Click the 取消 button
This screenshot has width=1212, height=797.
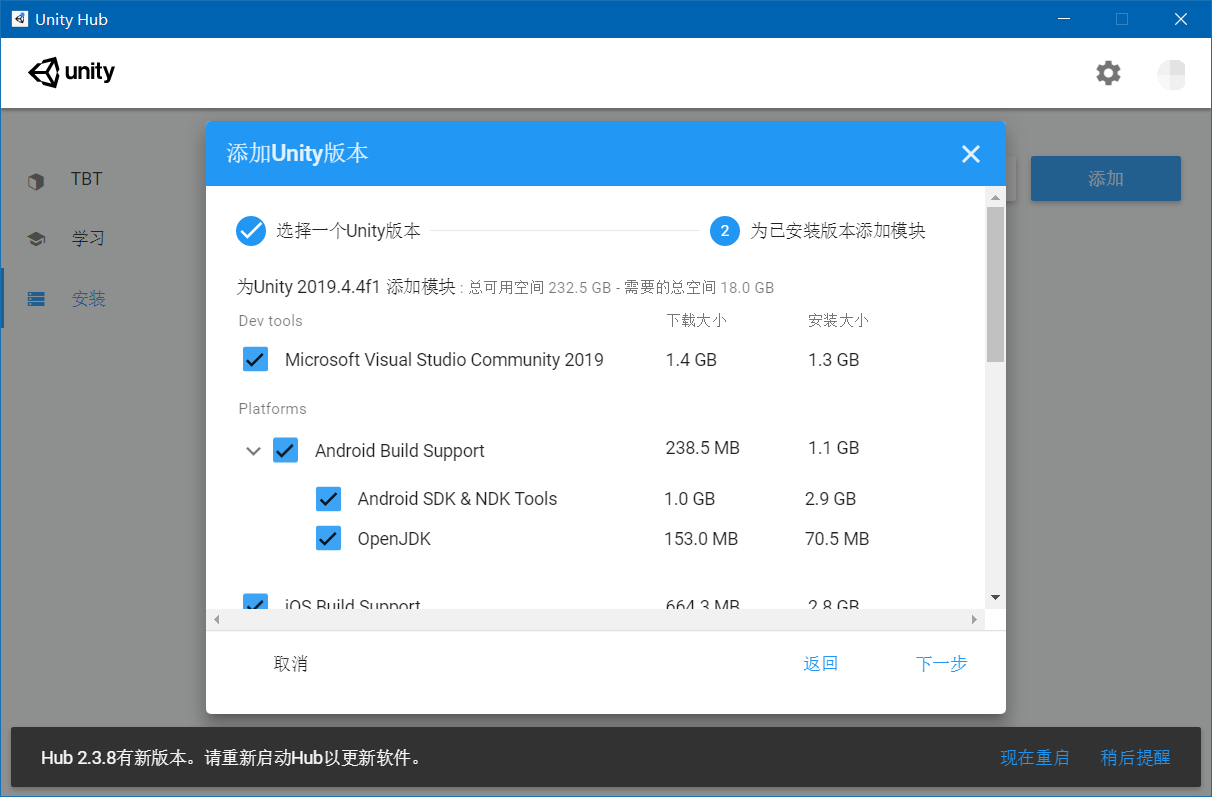click(291, 664)
